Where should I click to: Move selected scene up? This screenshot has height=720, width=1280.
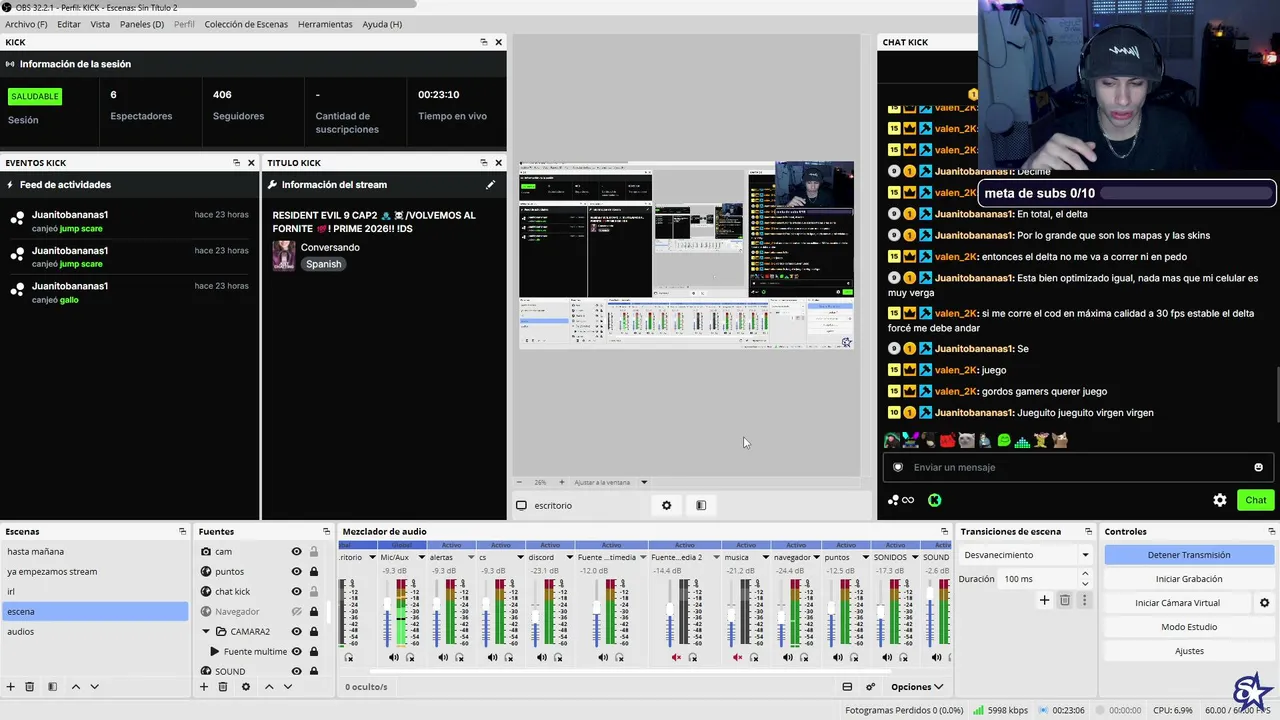click(75, 687)
